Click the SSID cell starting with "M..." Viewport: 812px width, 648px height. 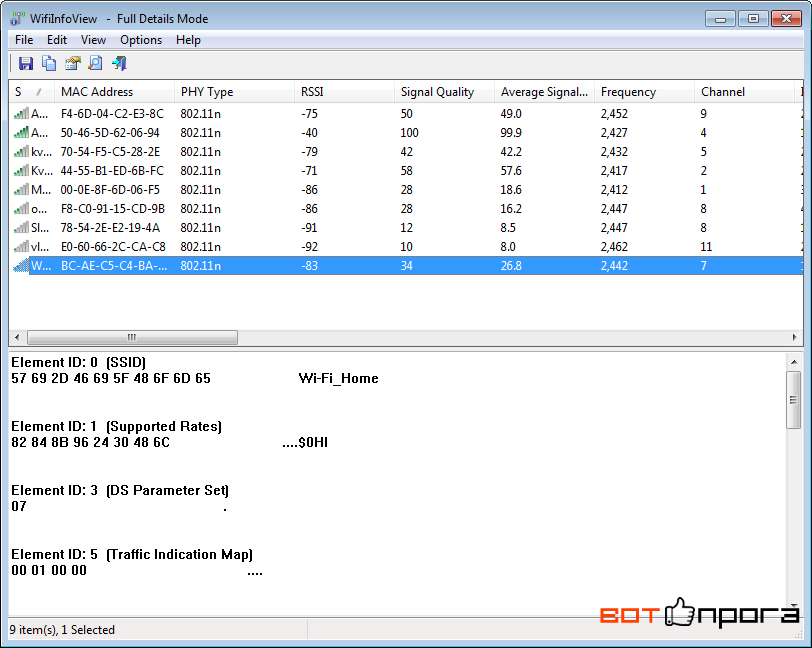tap(41, 190)
